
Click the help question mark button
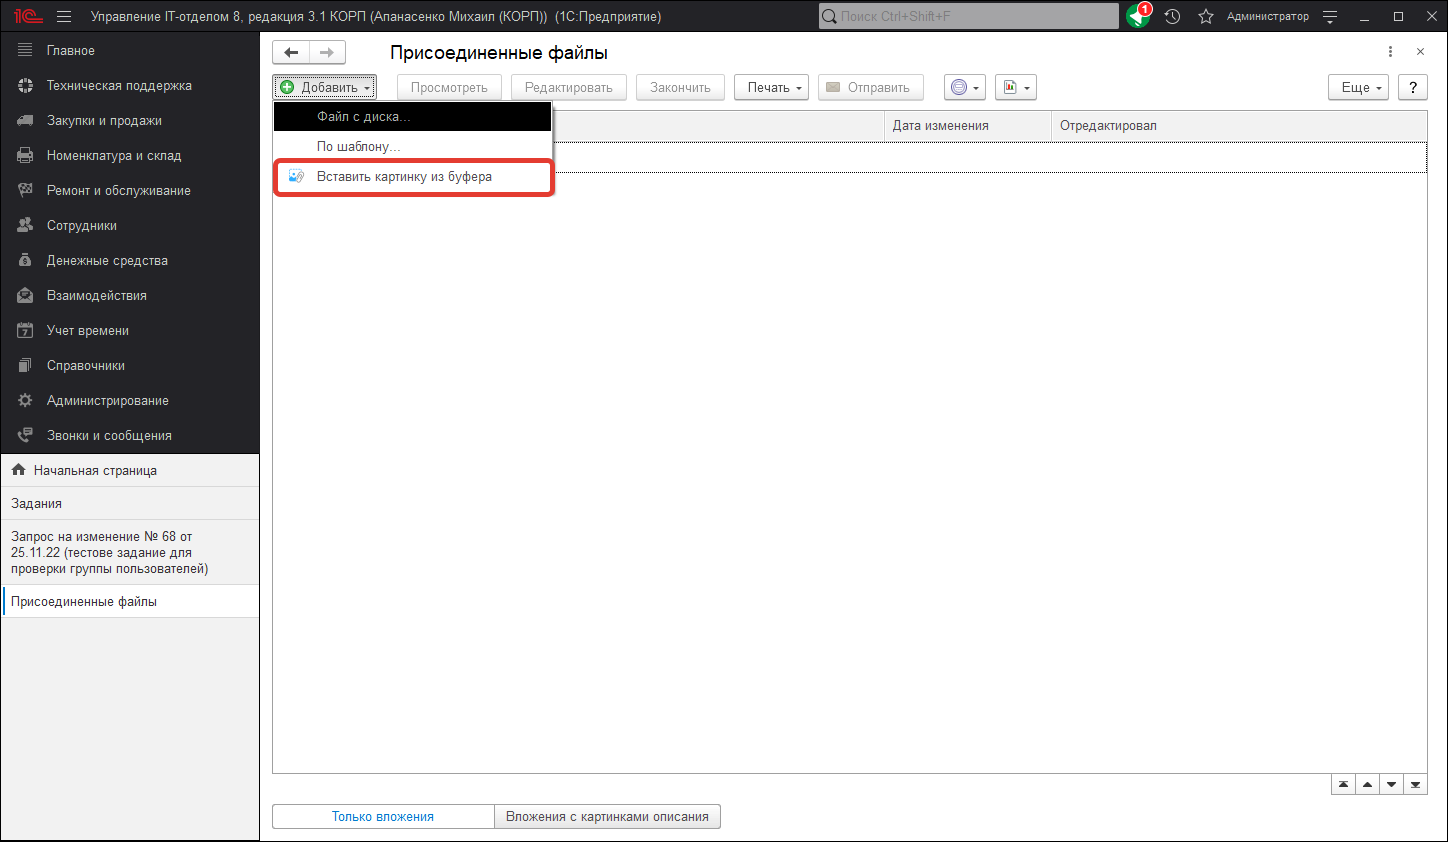1412,88
